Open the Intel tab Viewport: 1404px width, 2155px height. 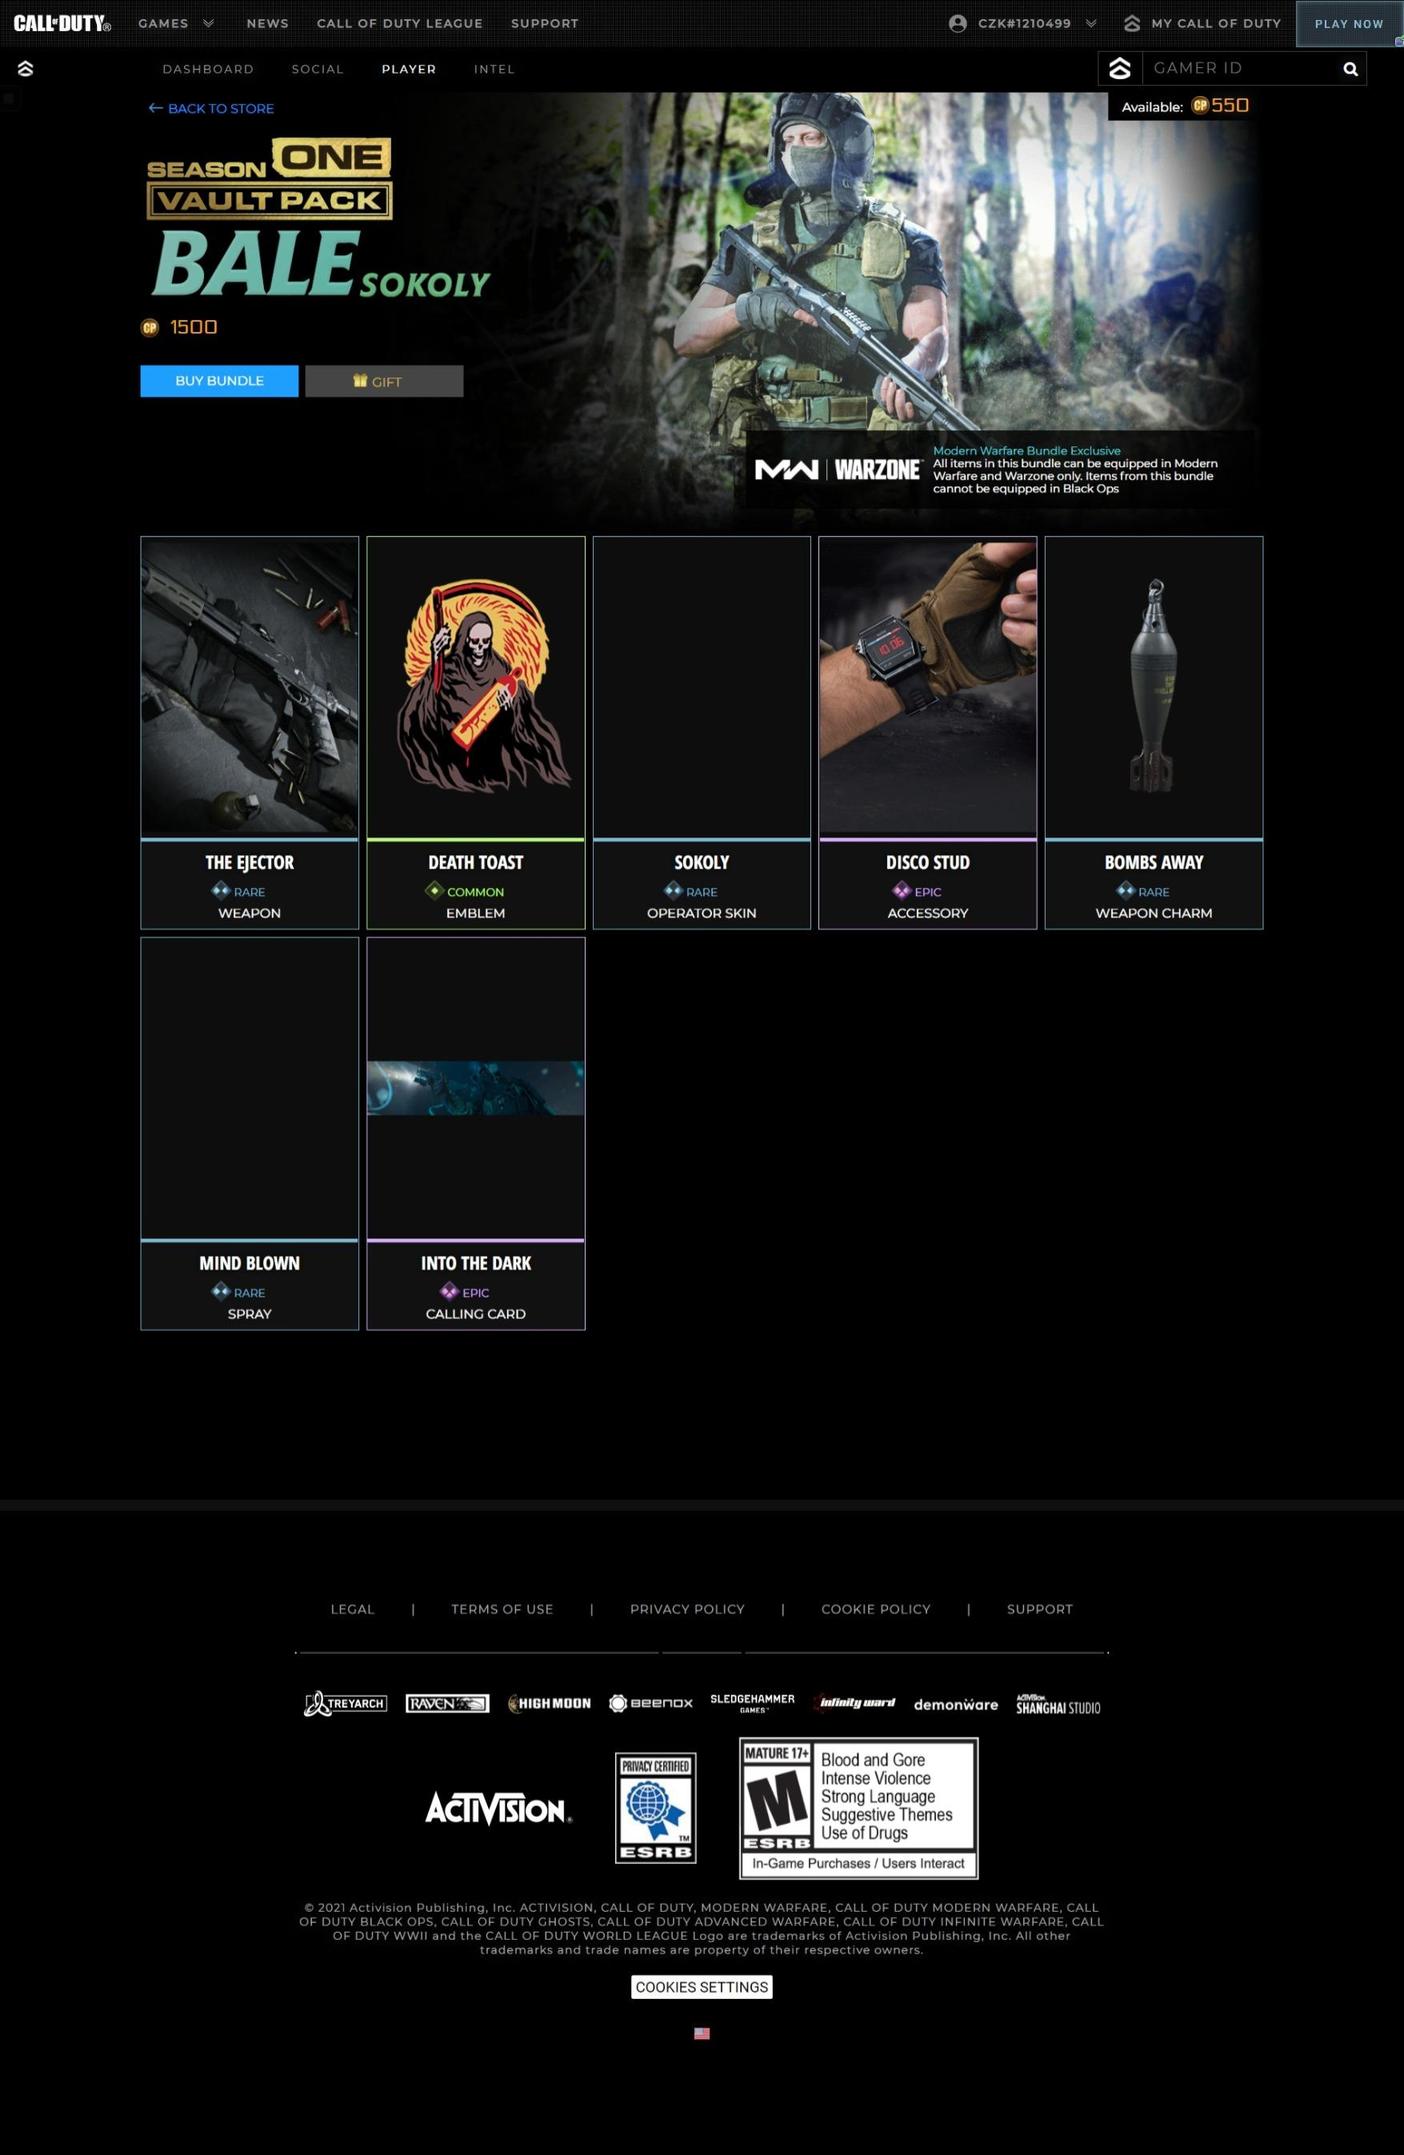(x=494, y=69)
